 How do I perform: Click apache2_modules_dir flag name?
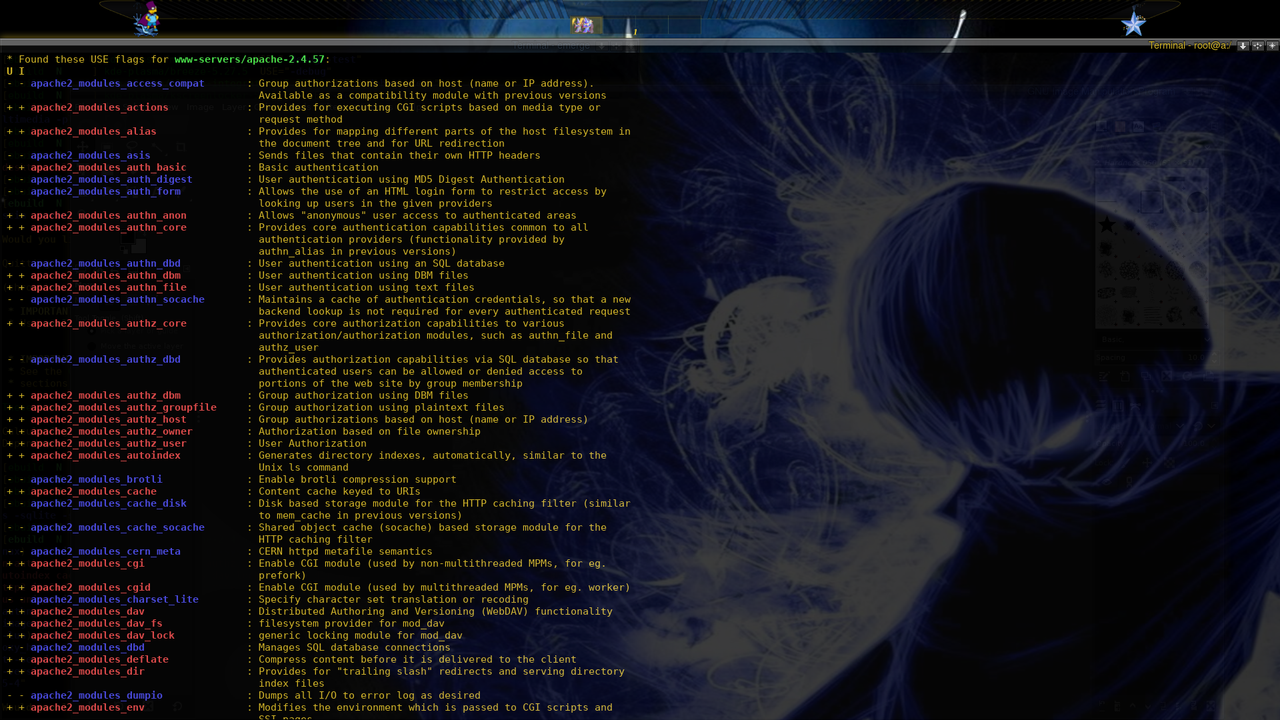(x=87, y=672)
